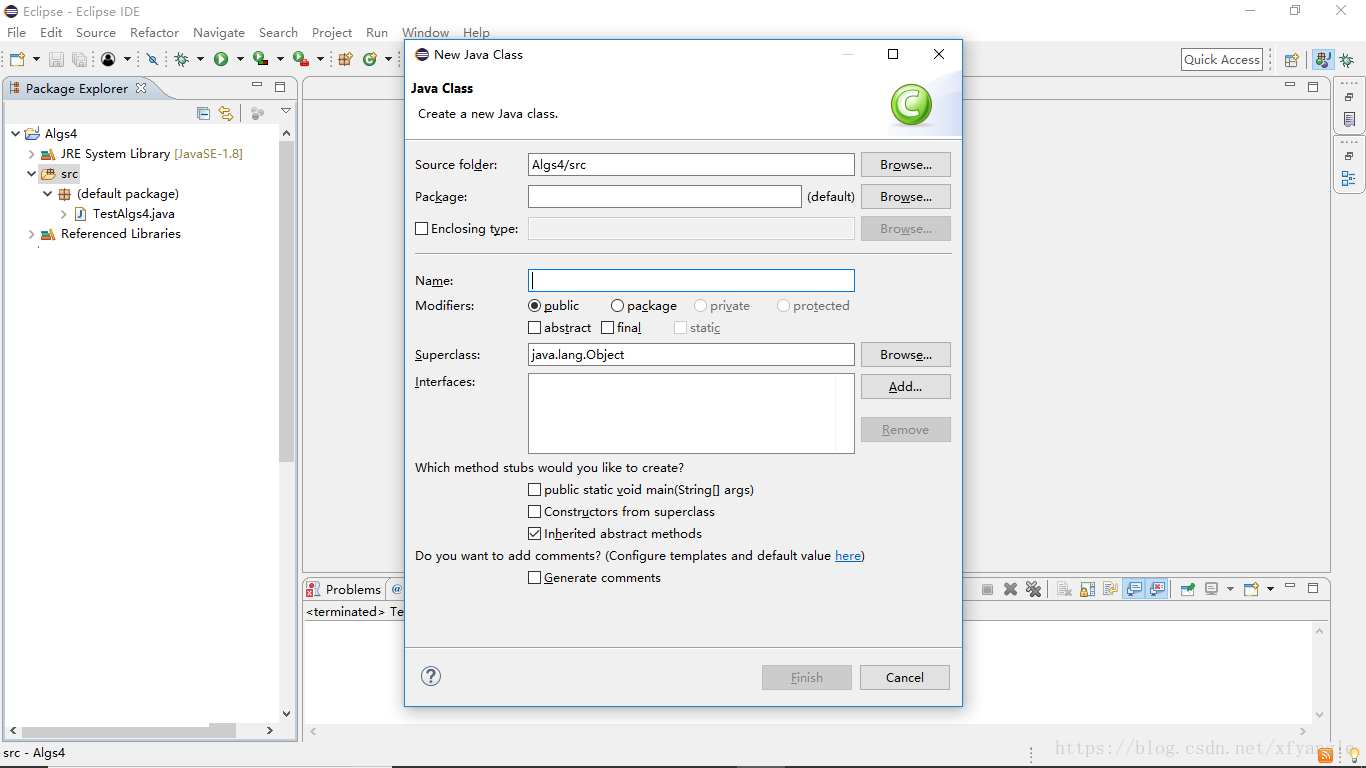This screenshot has width=1366, height=768.
Task: Browse for Source folder
Action: point(906,165)
